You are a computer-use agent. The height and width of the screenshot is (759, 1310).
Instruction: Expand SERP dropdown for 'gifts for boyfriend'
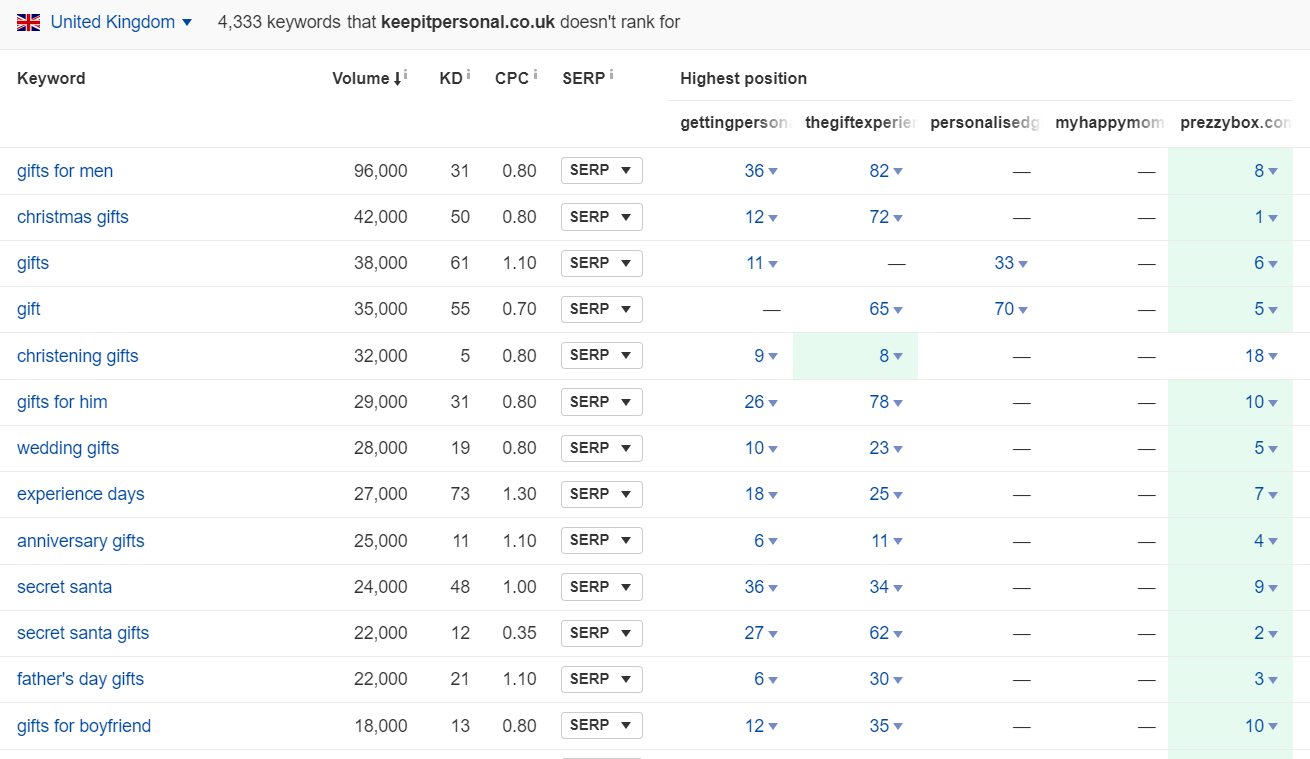[601, 725]
